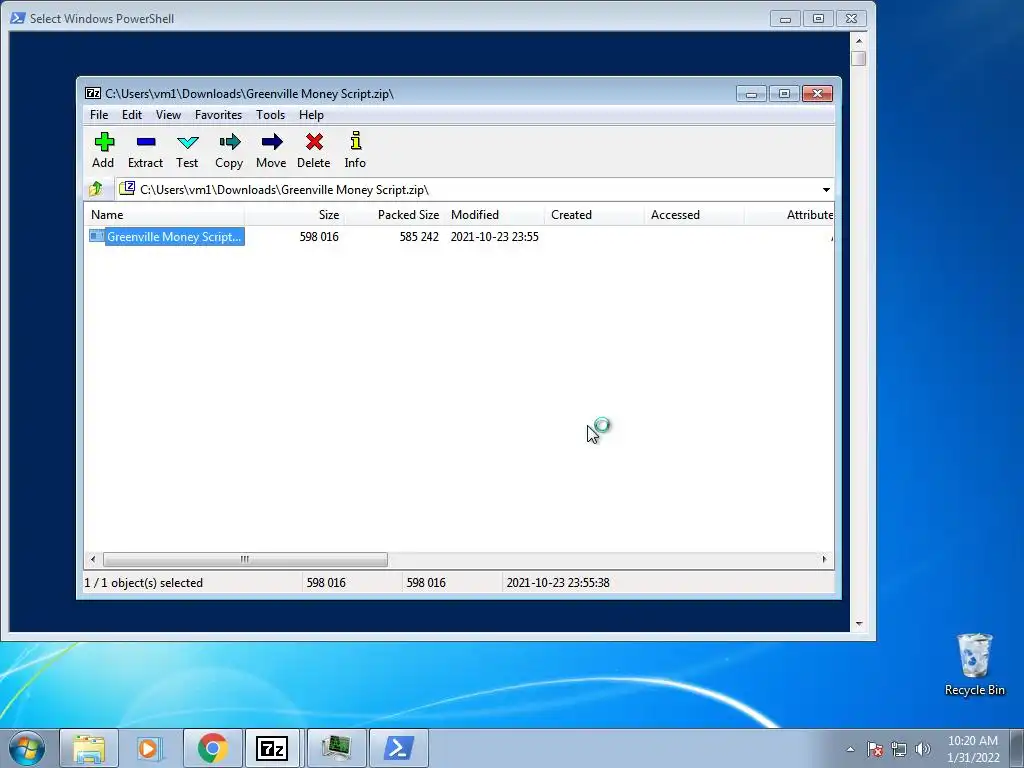This screenshot has height=768, width=1024.
Task: Open the Info icon in toolbar
Action: coord(355,151)
